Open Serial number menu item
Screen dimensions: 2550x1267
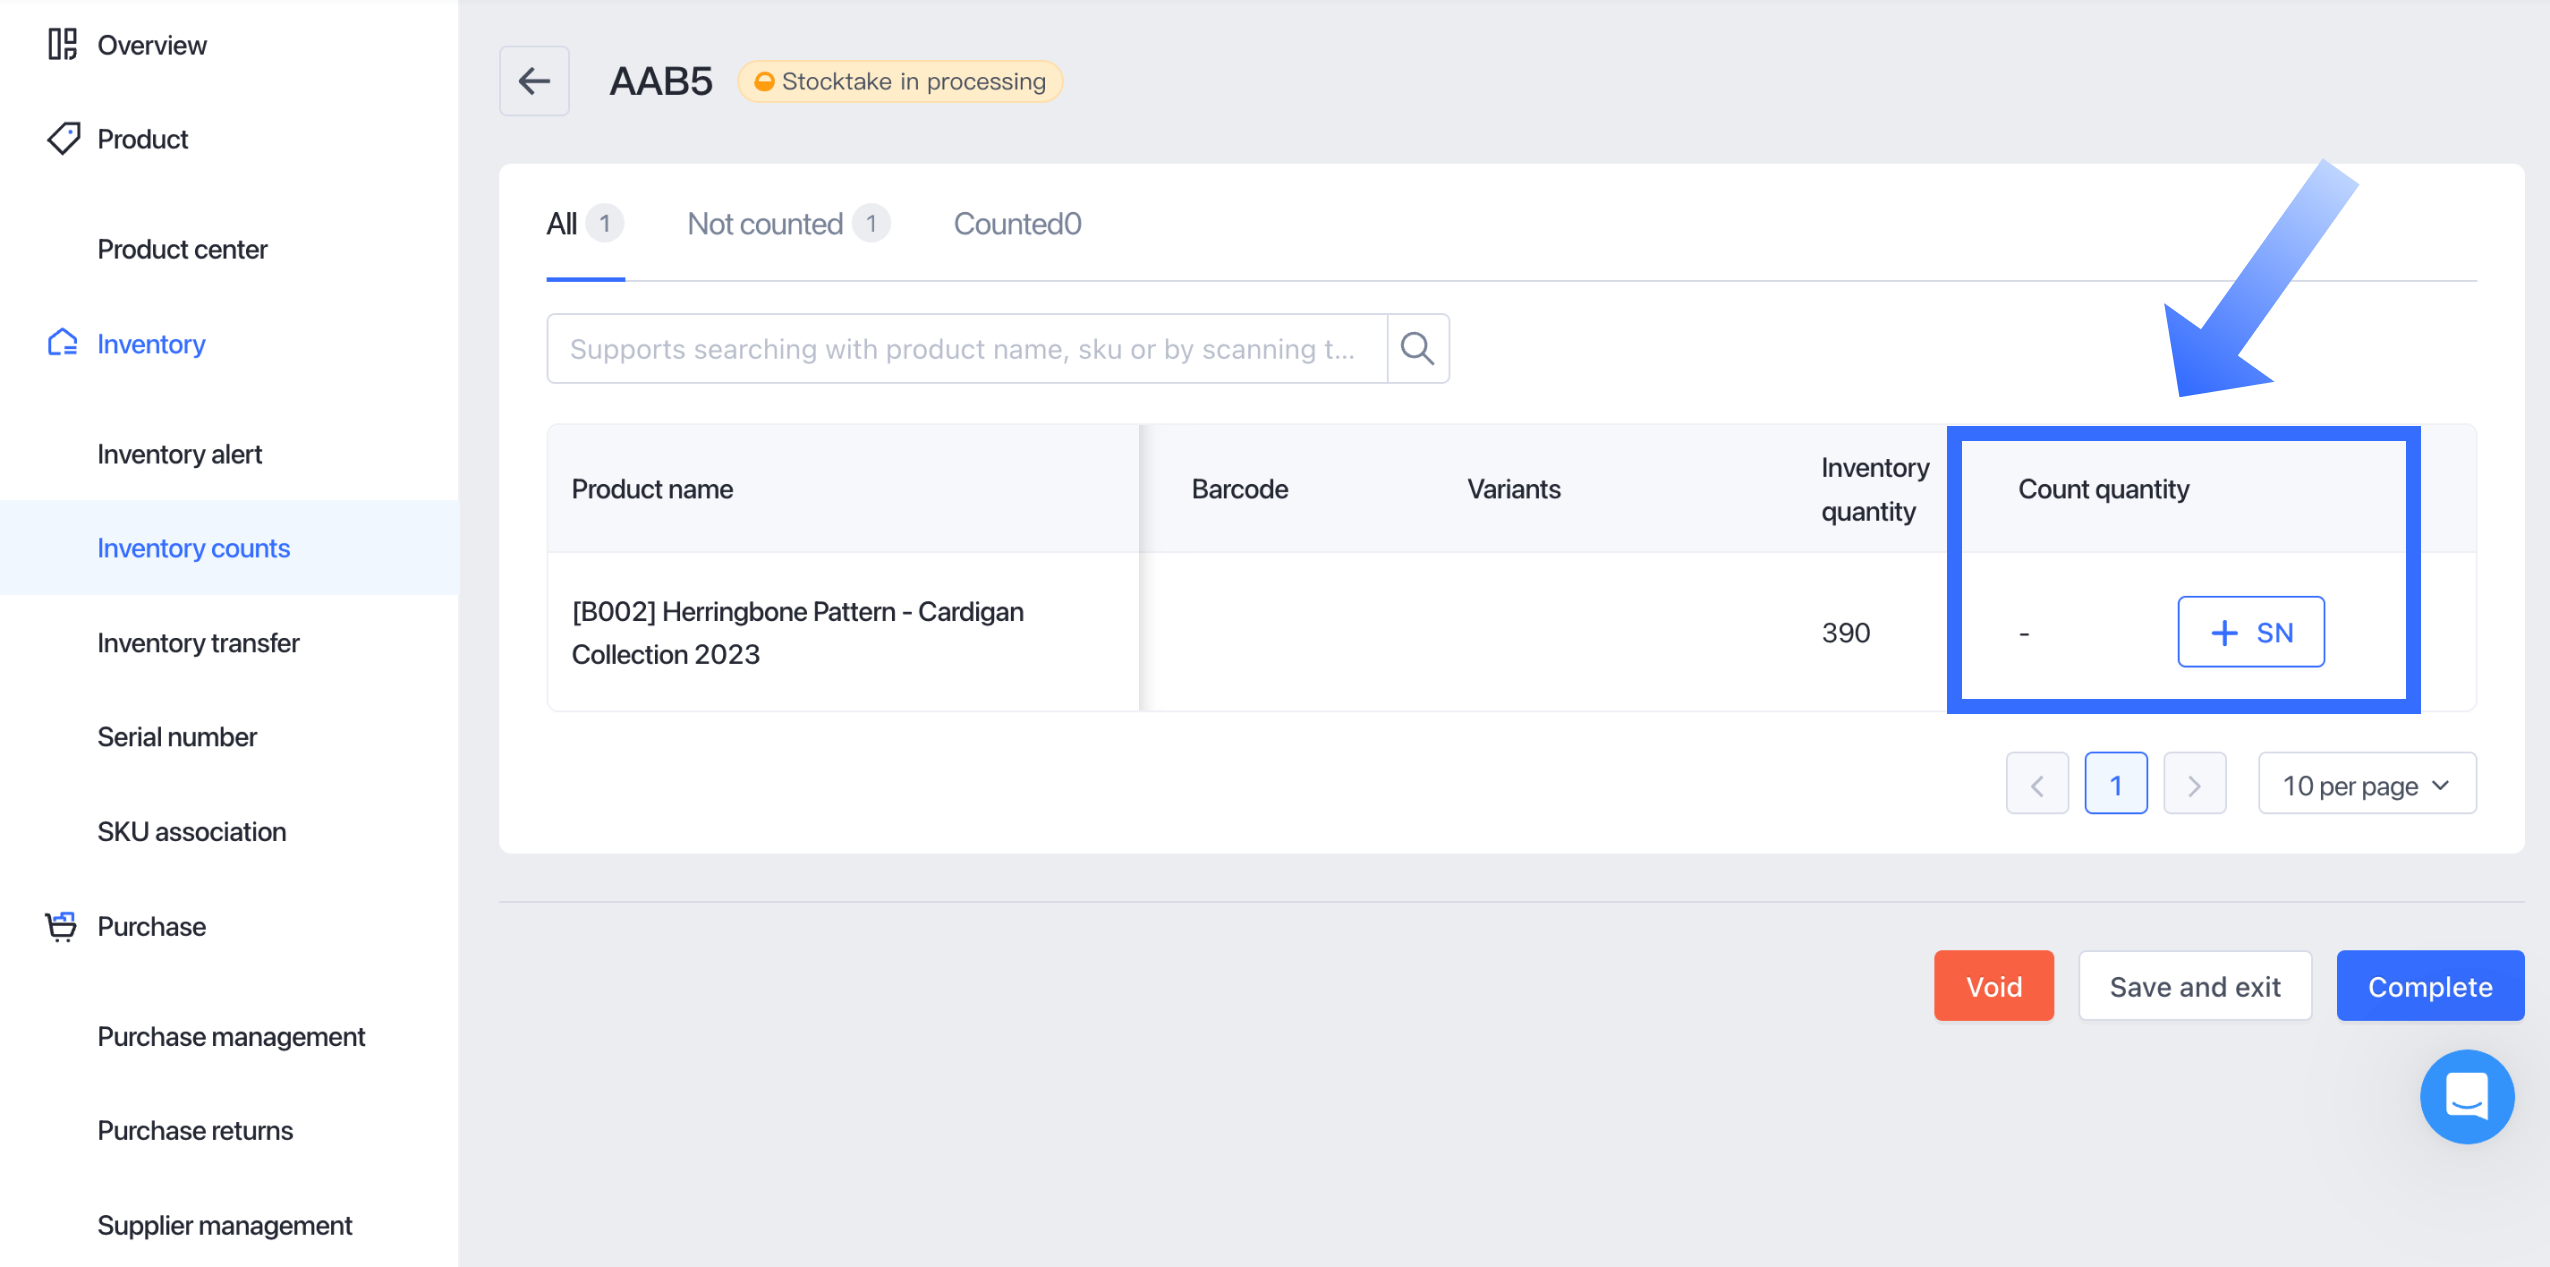[x=177, y=737]
